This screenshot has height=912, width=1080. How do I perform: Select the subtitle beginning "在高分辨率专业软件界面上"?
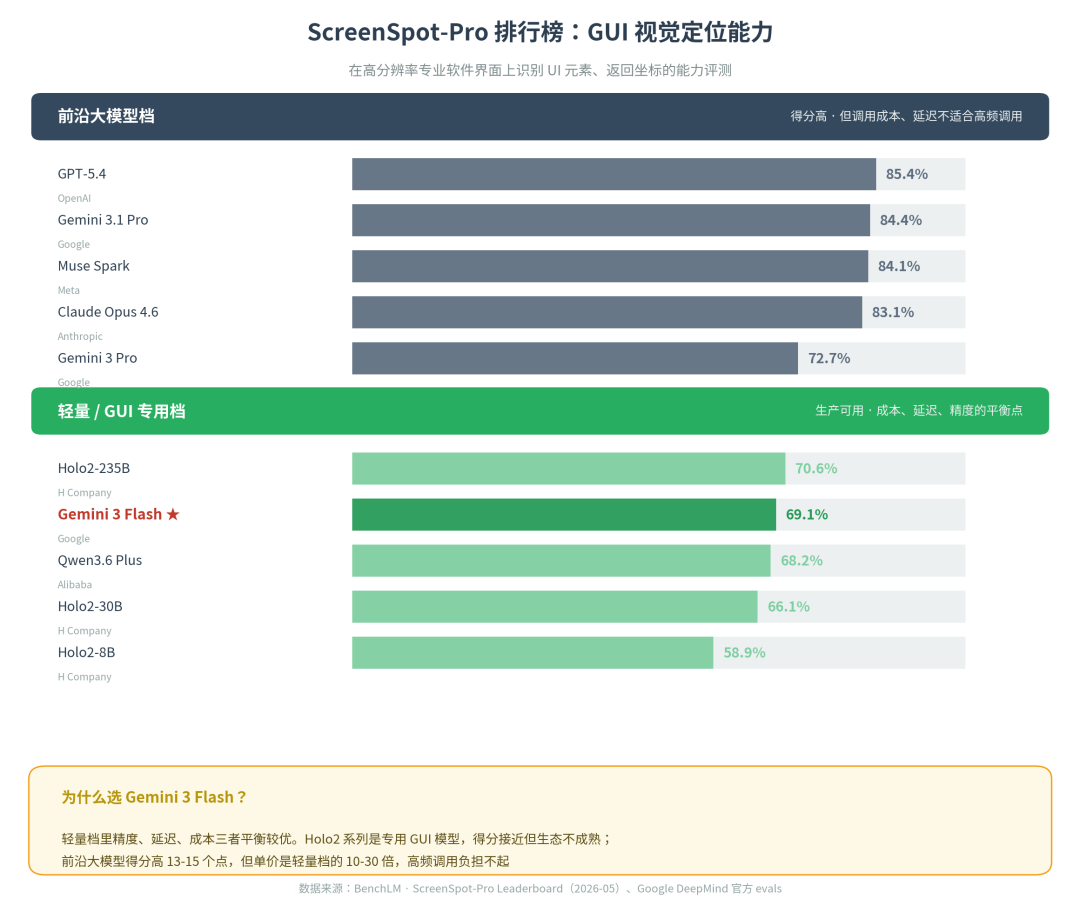coord(540,70)
